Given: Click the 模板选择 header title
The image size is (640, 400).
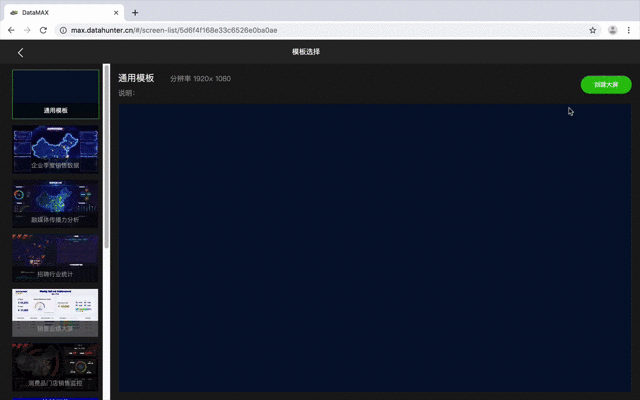Looking at the screenshot, I should coord(306,52).
